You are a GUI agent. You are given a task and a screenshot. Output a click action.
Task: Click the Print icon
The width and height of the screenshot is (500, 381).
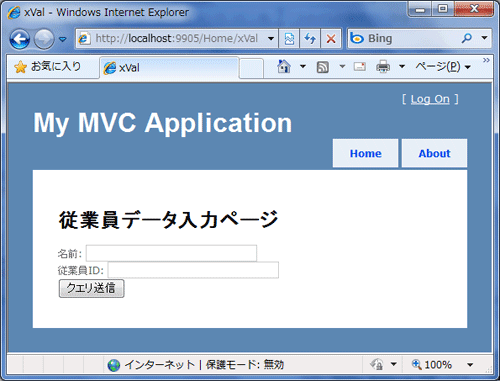coord(383,67)
